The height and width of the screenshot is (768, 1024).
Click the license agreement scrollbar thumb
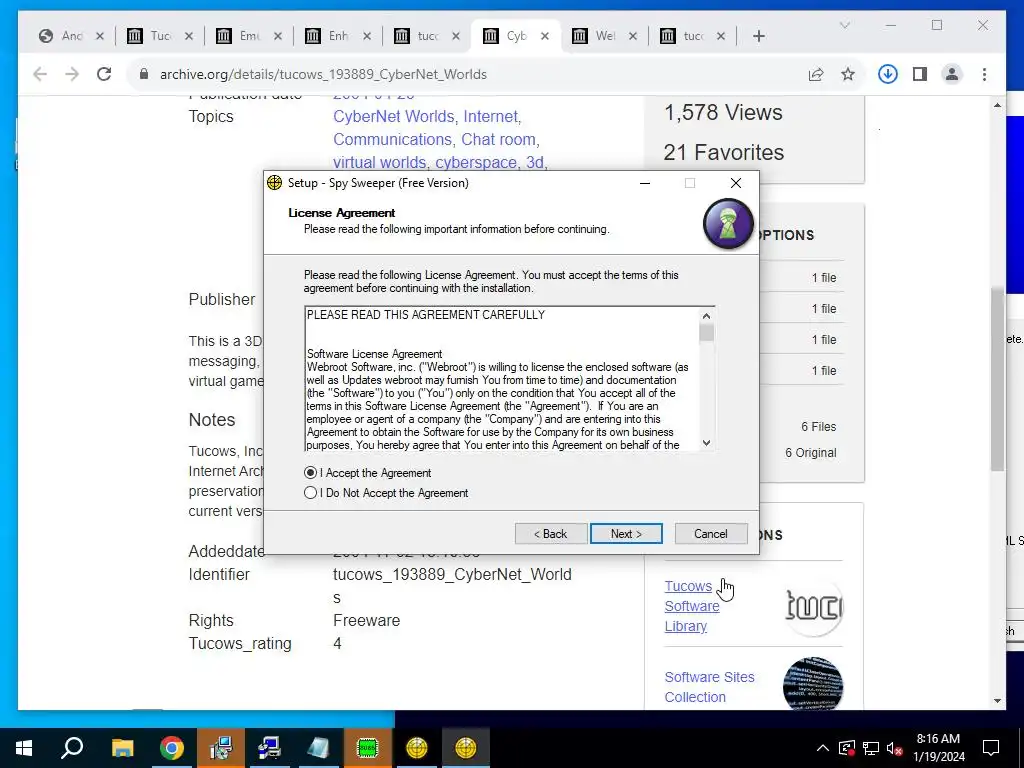706,332
